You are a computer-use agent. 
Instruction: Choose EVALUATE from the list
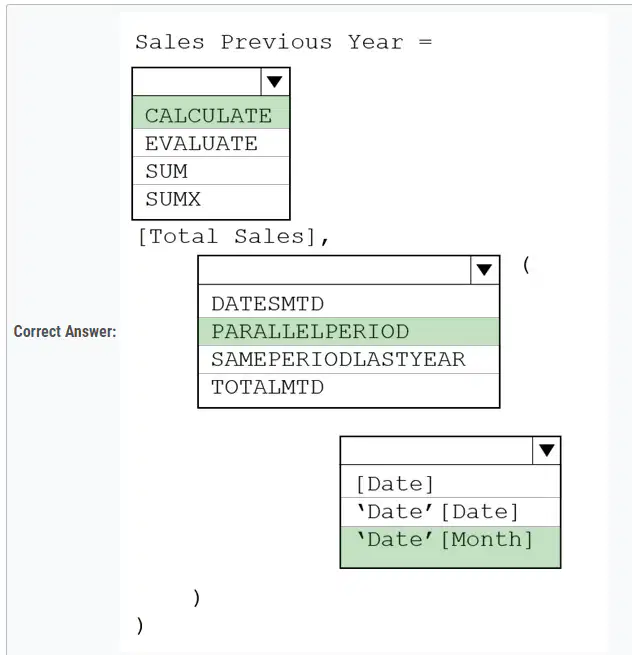(211, 143)
